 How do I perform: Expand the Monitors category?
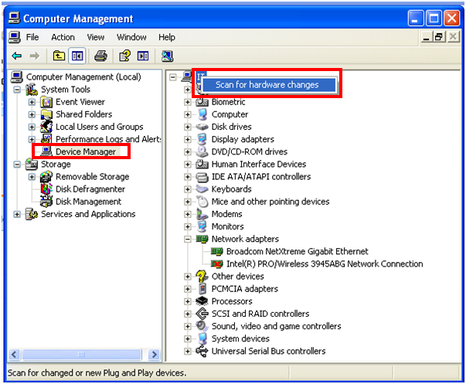188,227
